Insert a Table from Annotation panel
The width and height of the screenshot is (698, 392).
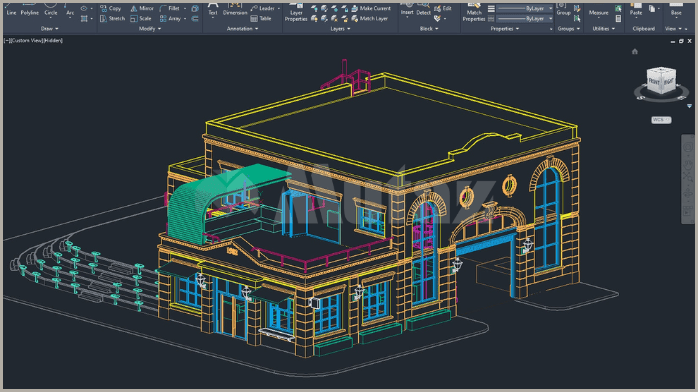(x=261, y=19)
